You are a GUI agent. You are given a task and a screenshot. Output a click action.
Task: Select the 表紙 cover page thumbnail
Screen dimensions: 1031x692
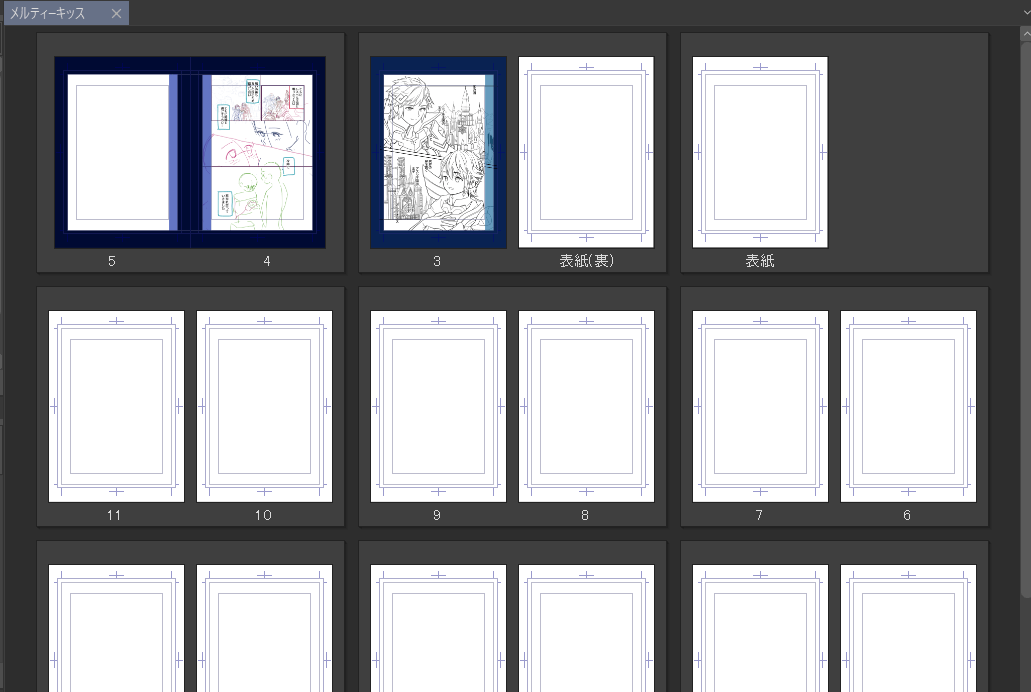760,152
